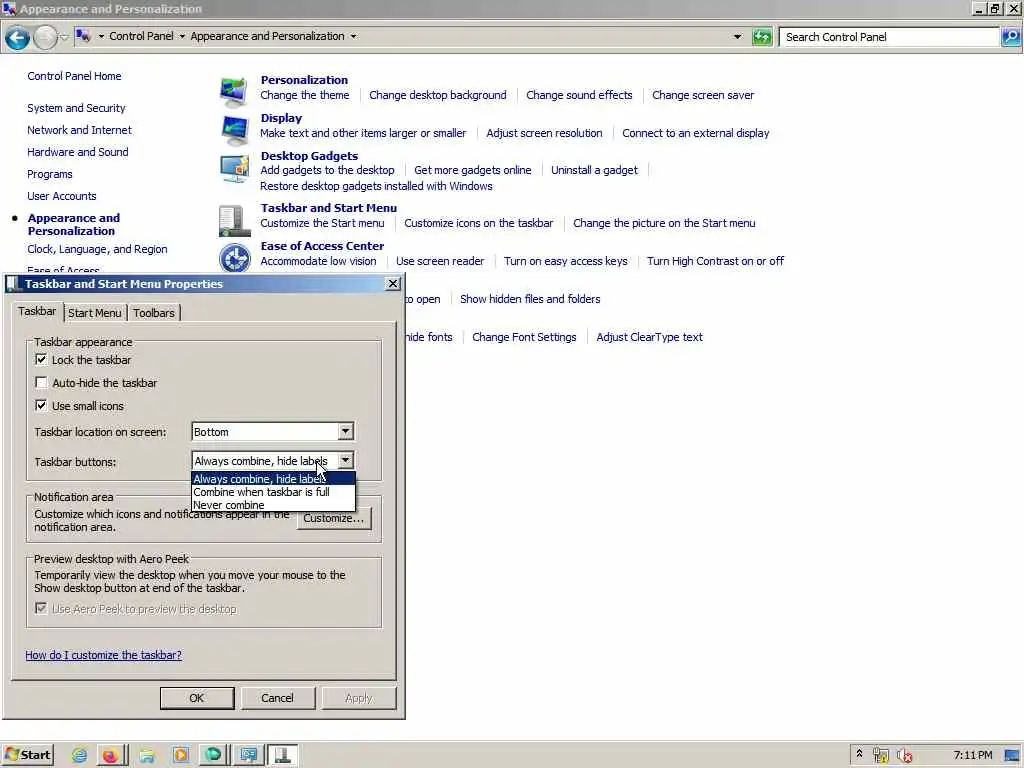Click the network tray icon
Image resolution: width=1024 pixels, height=768 pixels.
click(x=880, y=756)
